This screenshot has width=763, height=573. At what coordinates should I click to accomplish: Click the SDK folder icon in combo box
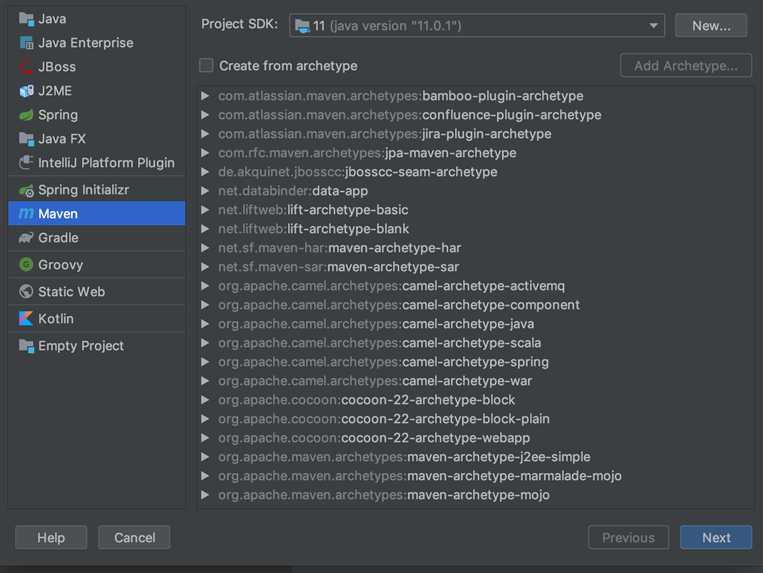[302, 26]
